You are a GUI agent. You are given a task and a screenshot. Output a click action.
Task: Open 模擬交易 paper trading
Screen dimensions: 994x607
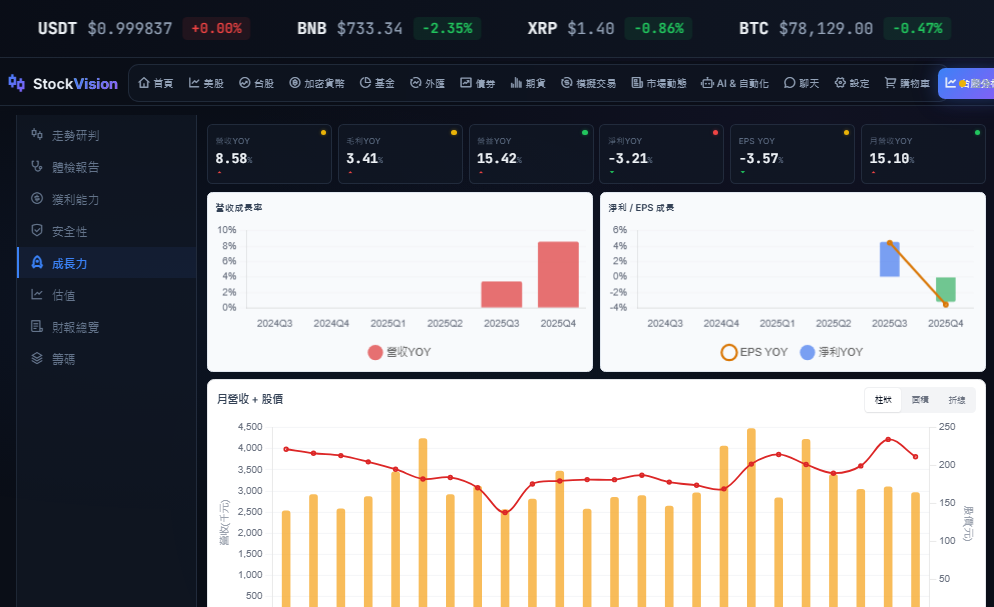(x=588, y=83)
